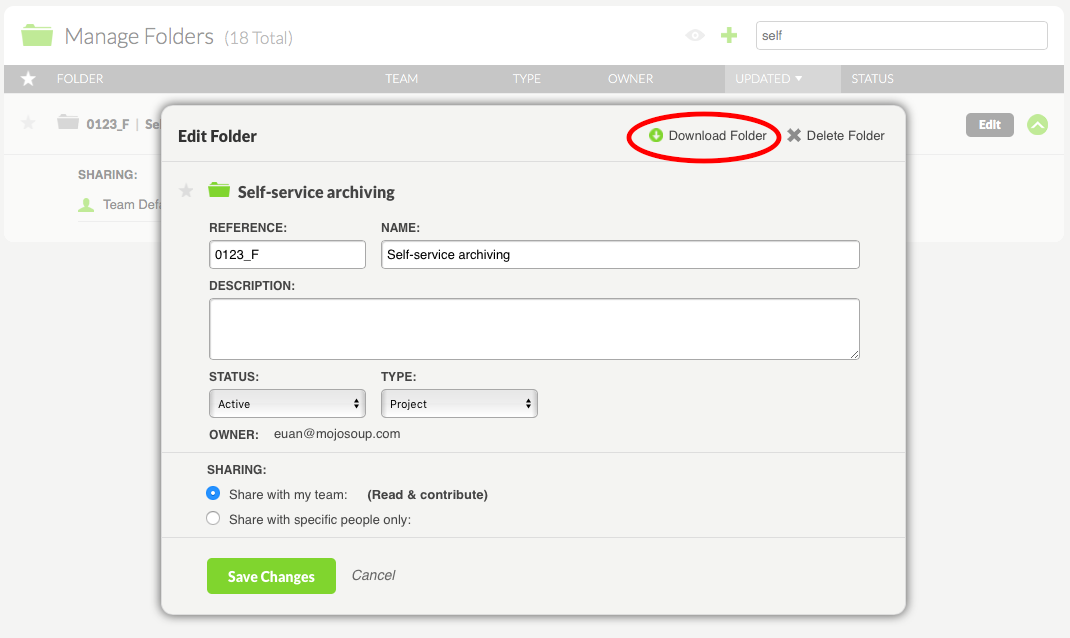This screenshot has height=638, width=1070.
Task: Toggle the eye visibility icon
Action: (x=695, y=35)
